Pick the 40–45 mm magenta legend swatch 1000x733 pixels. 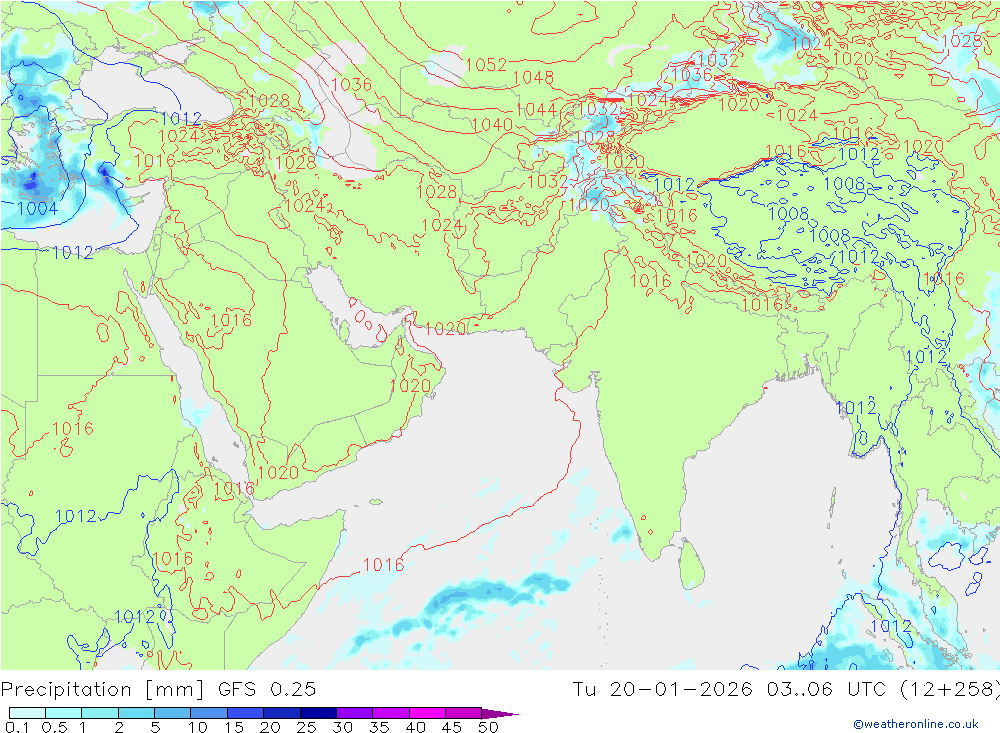(x=427, y=713)
